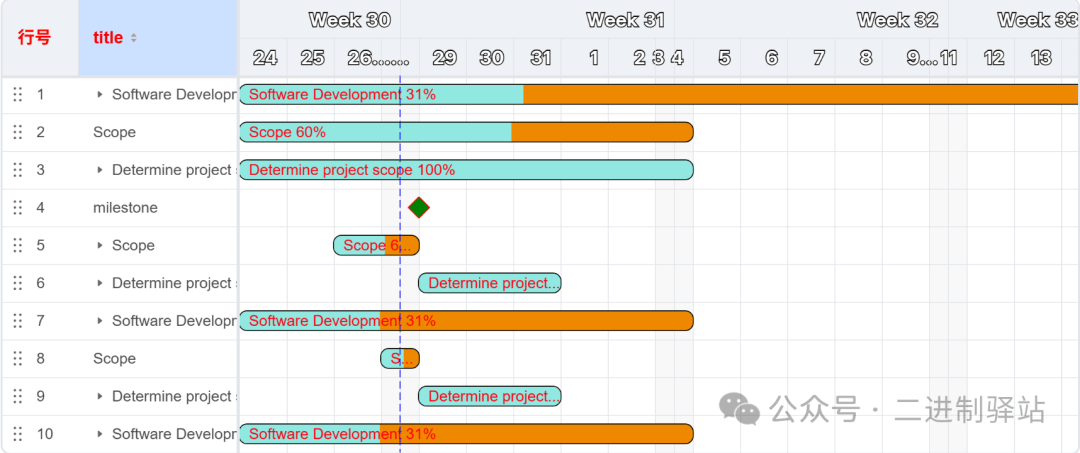Image resolution: width=1080 pixels, height=453 pixels.
Task: Expand the Determine project row 9 arrow
Action: point(100,397)
